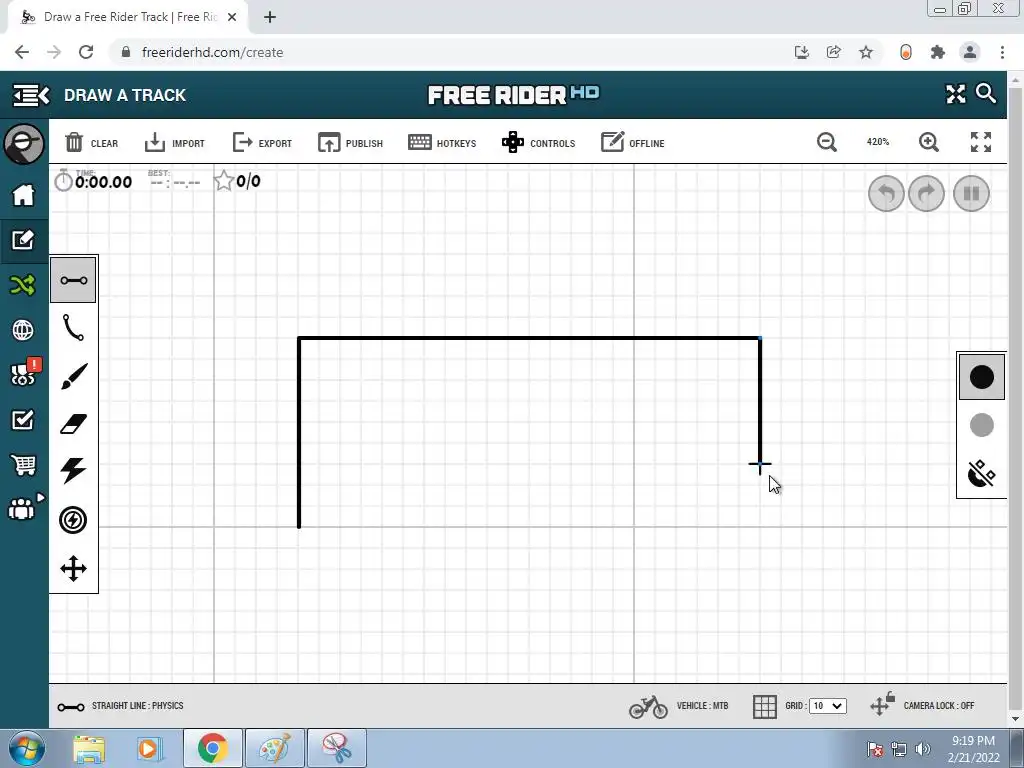Open the shop cart icon
This screenshot has height=768, width=1024.
point(24,465)
